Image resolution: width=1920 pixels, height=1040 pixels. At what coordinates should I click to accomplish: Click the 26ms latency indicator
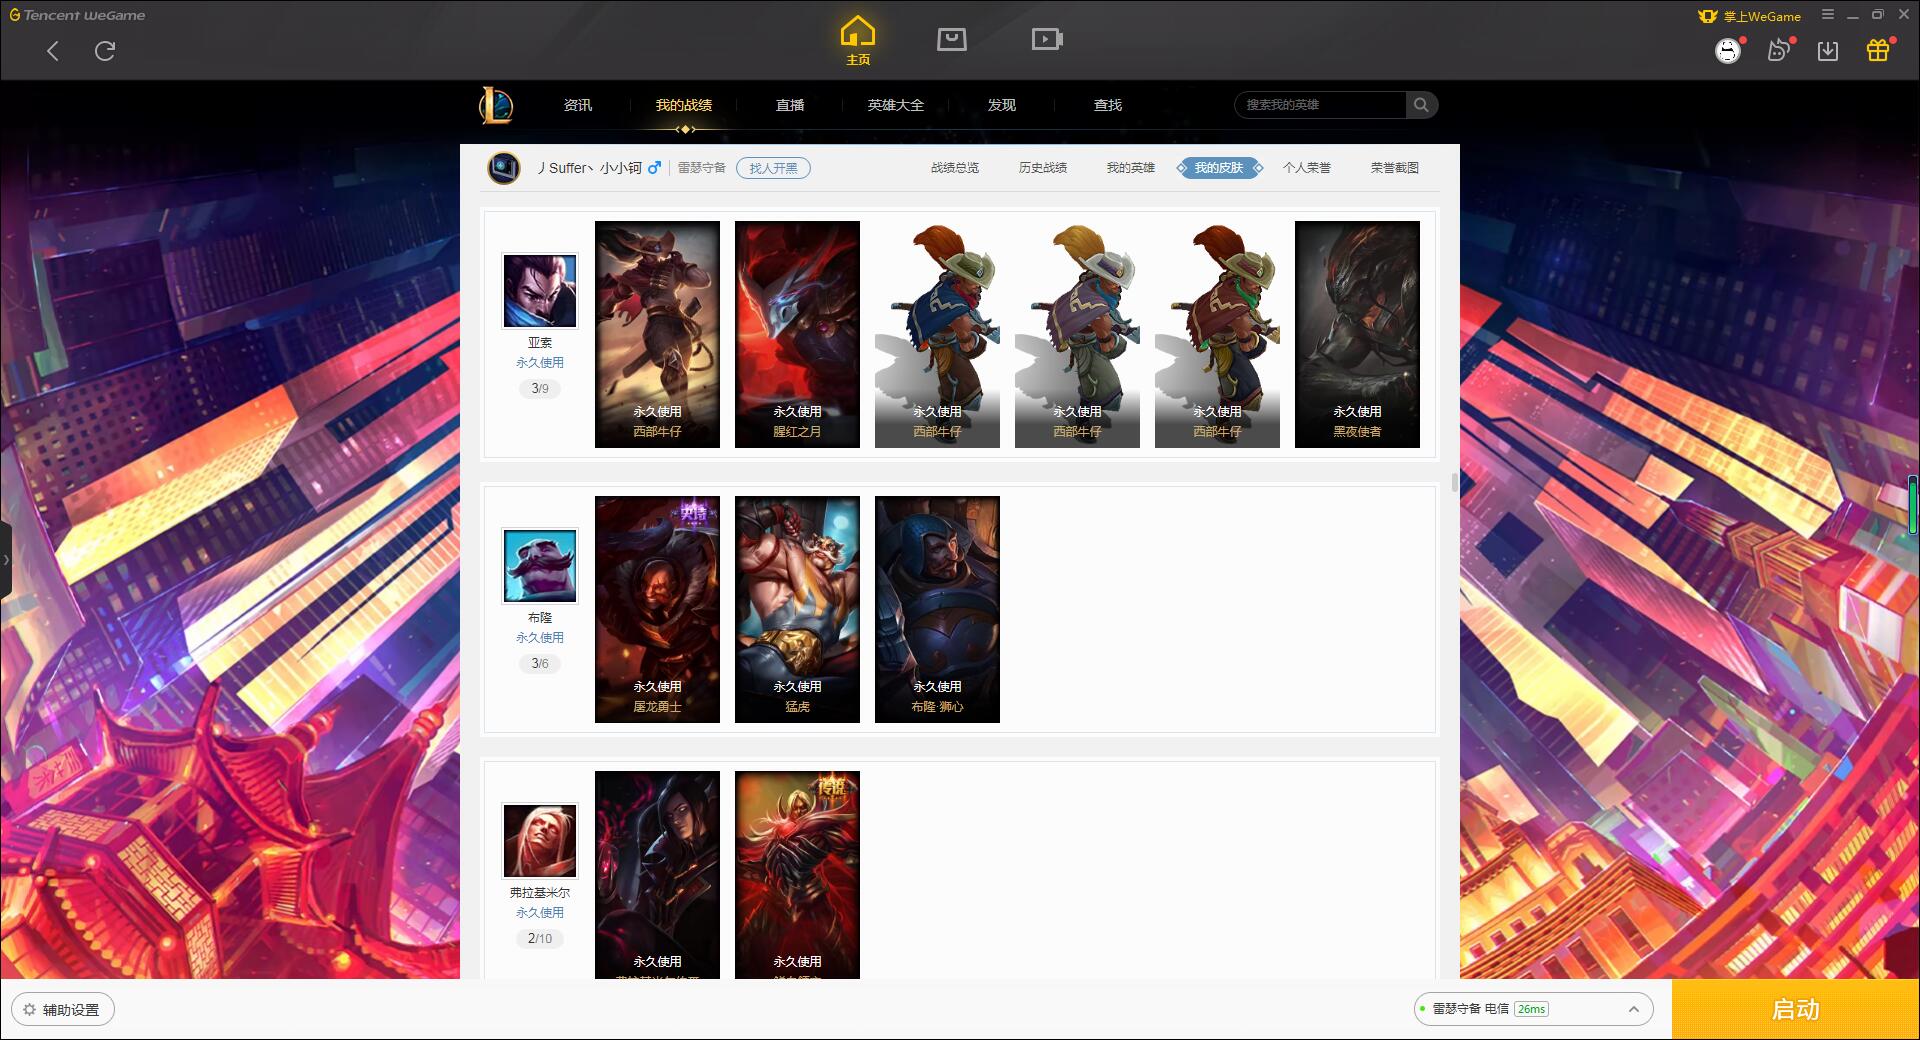click(1531, 1009)
